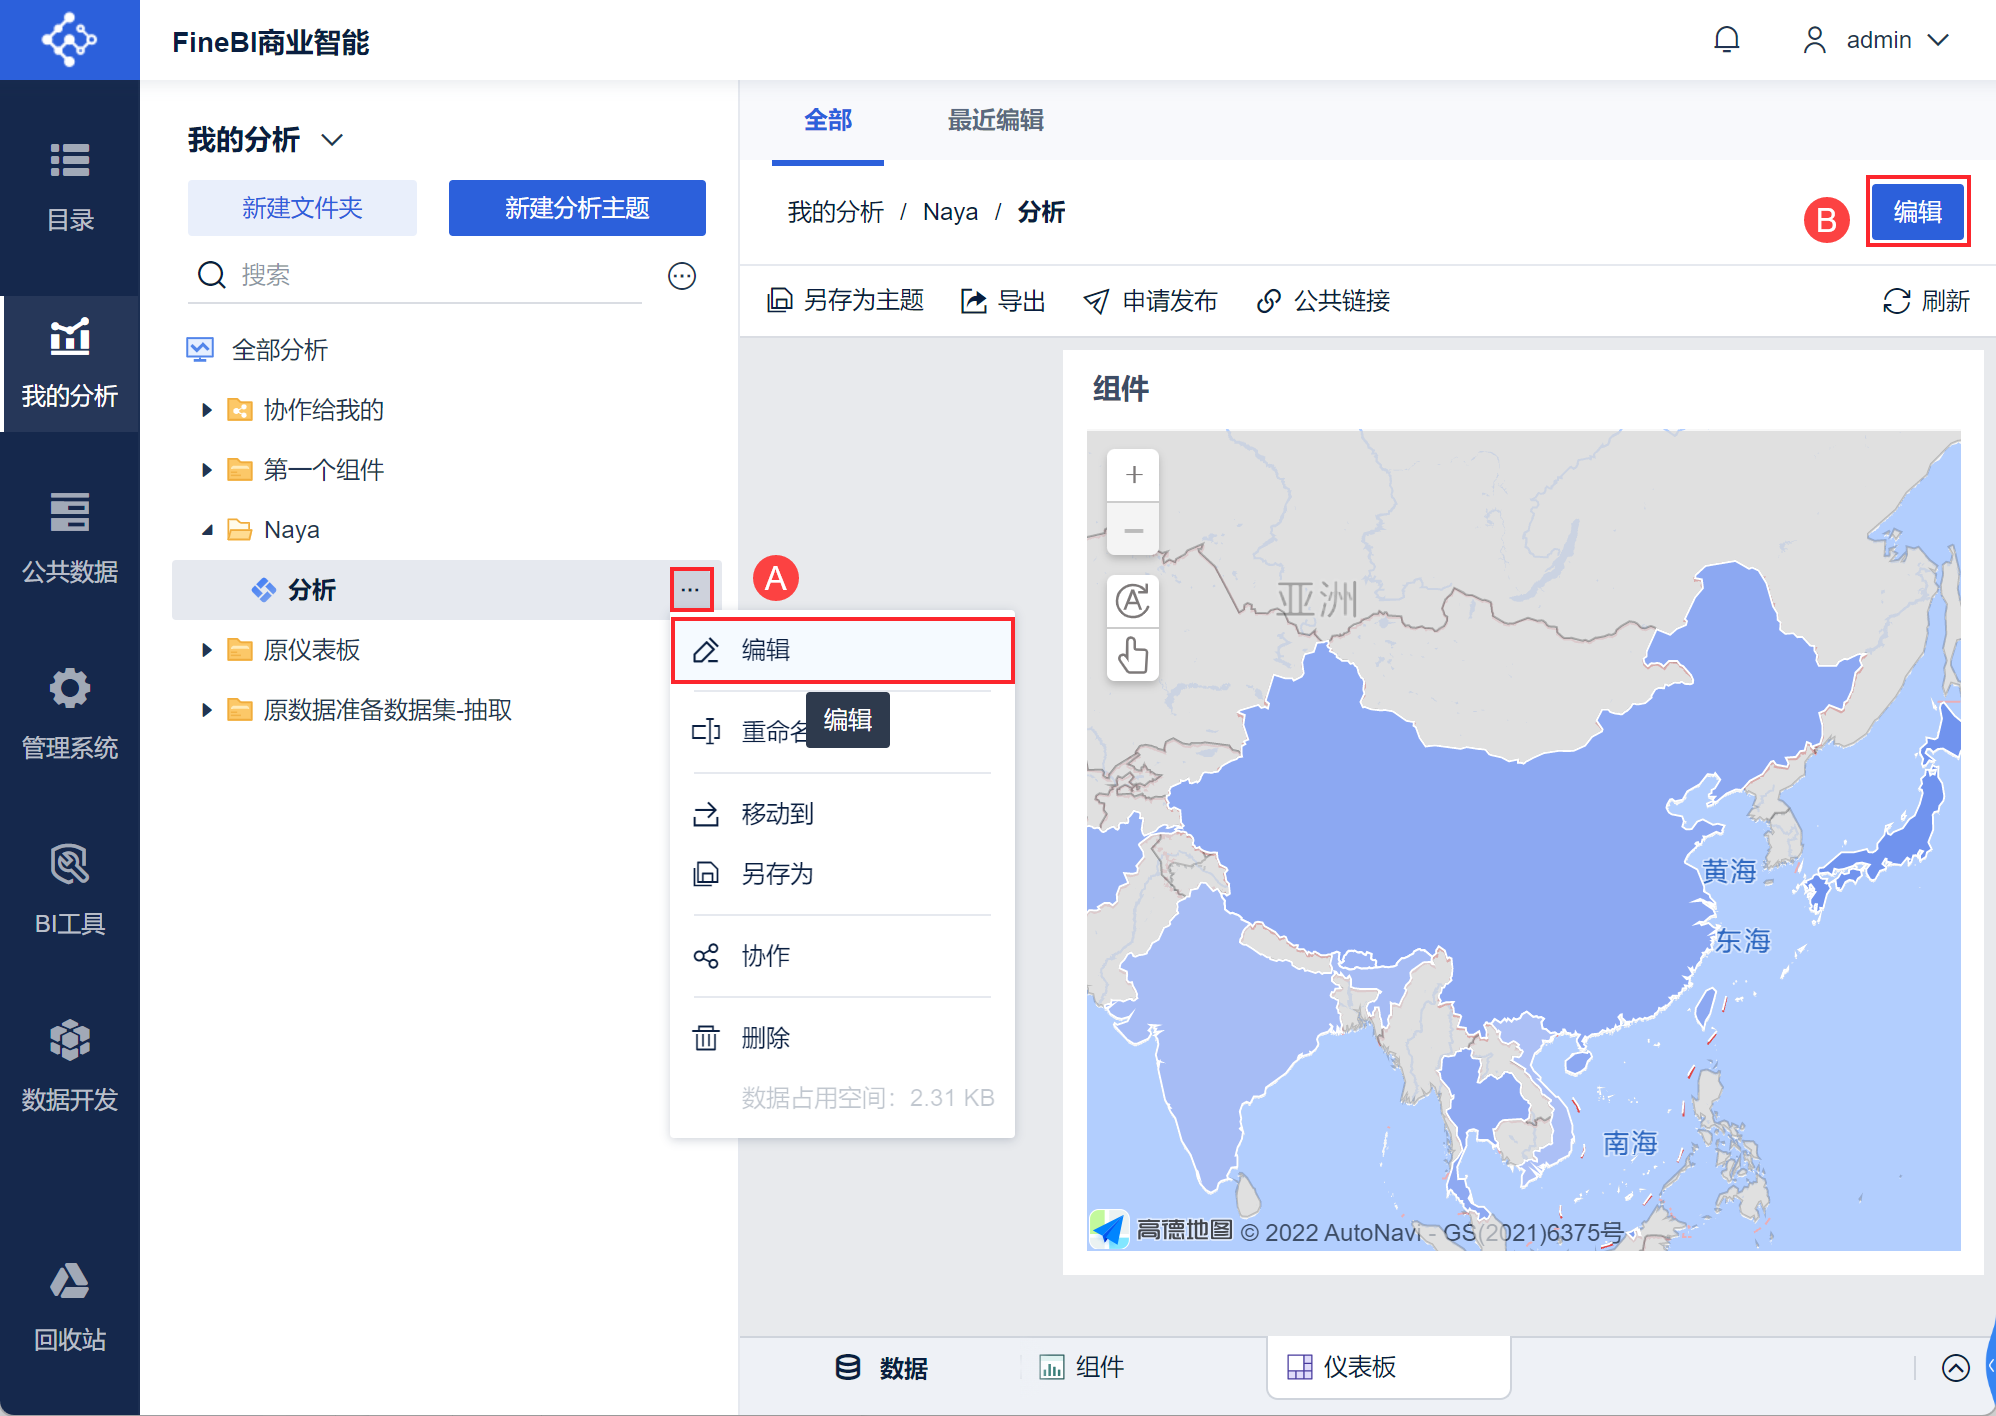Click the more options circle beside search
Viewport: 1996px width, 1416px height.
pos(682,276)
